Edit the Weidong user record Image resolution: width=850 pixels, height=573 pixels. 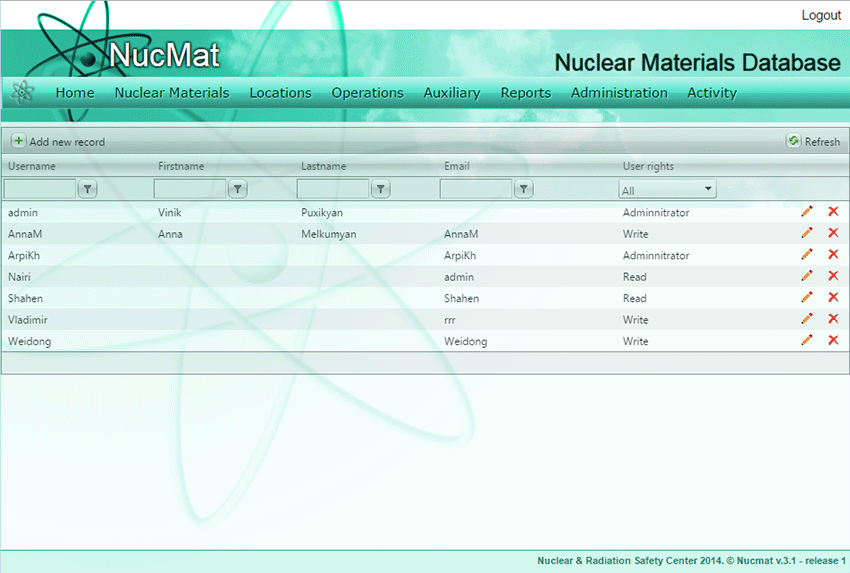pos(807,341)
